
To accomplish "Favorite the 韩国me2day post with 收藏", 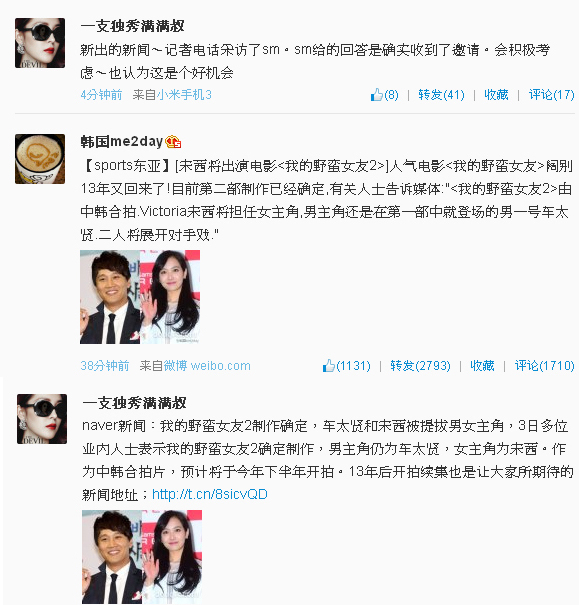I will 482,365.
